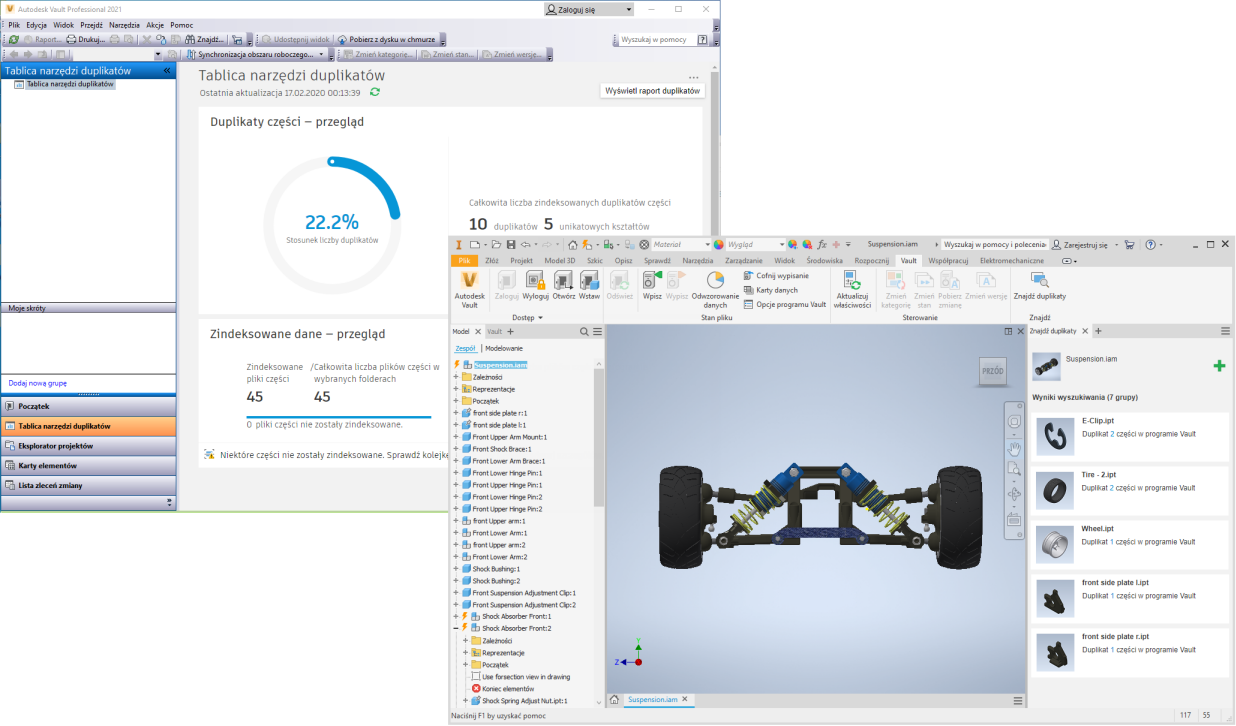The image size is (1236, 726).
Task: Open the Narzędzia menu in Vault
Action: coord(125,24)
